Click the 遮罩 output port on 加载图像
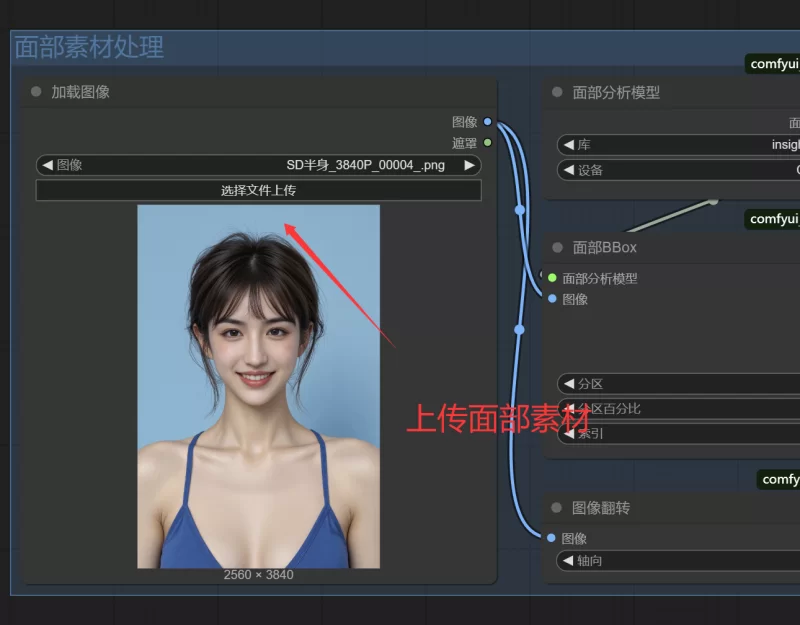800x625 pixels. [487, 143]
